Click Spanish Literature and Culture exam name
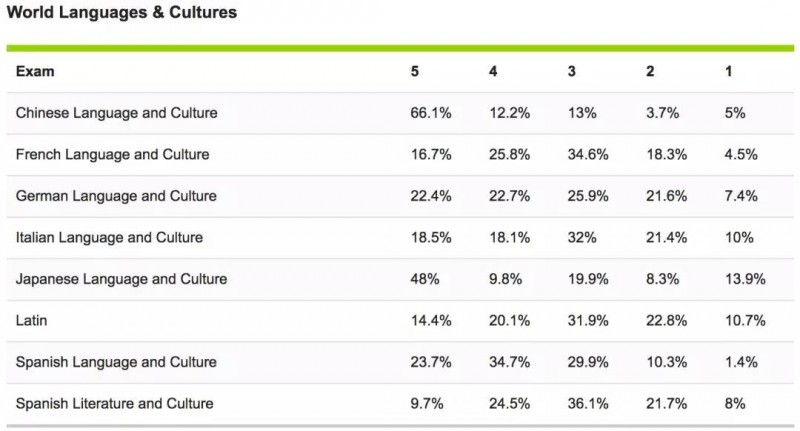Screen dimensions: 800x431 (115, 403)
